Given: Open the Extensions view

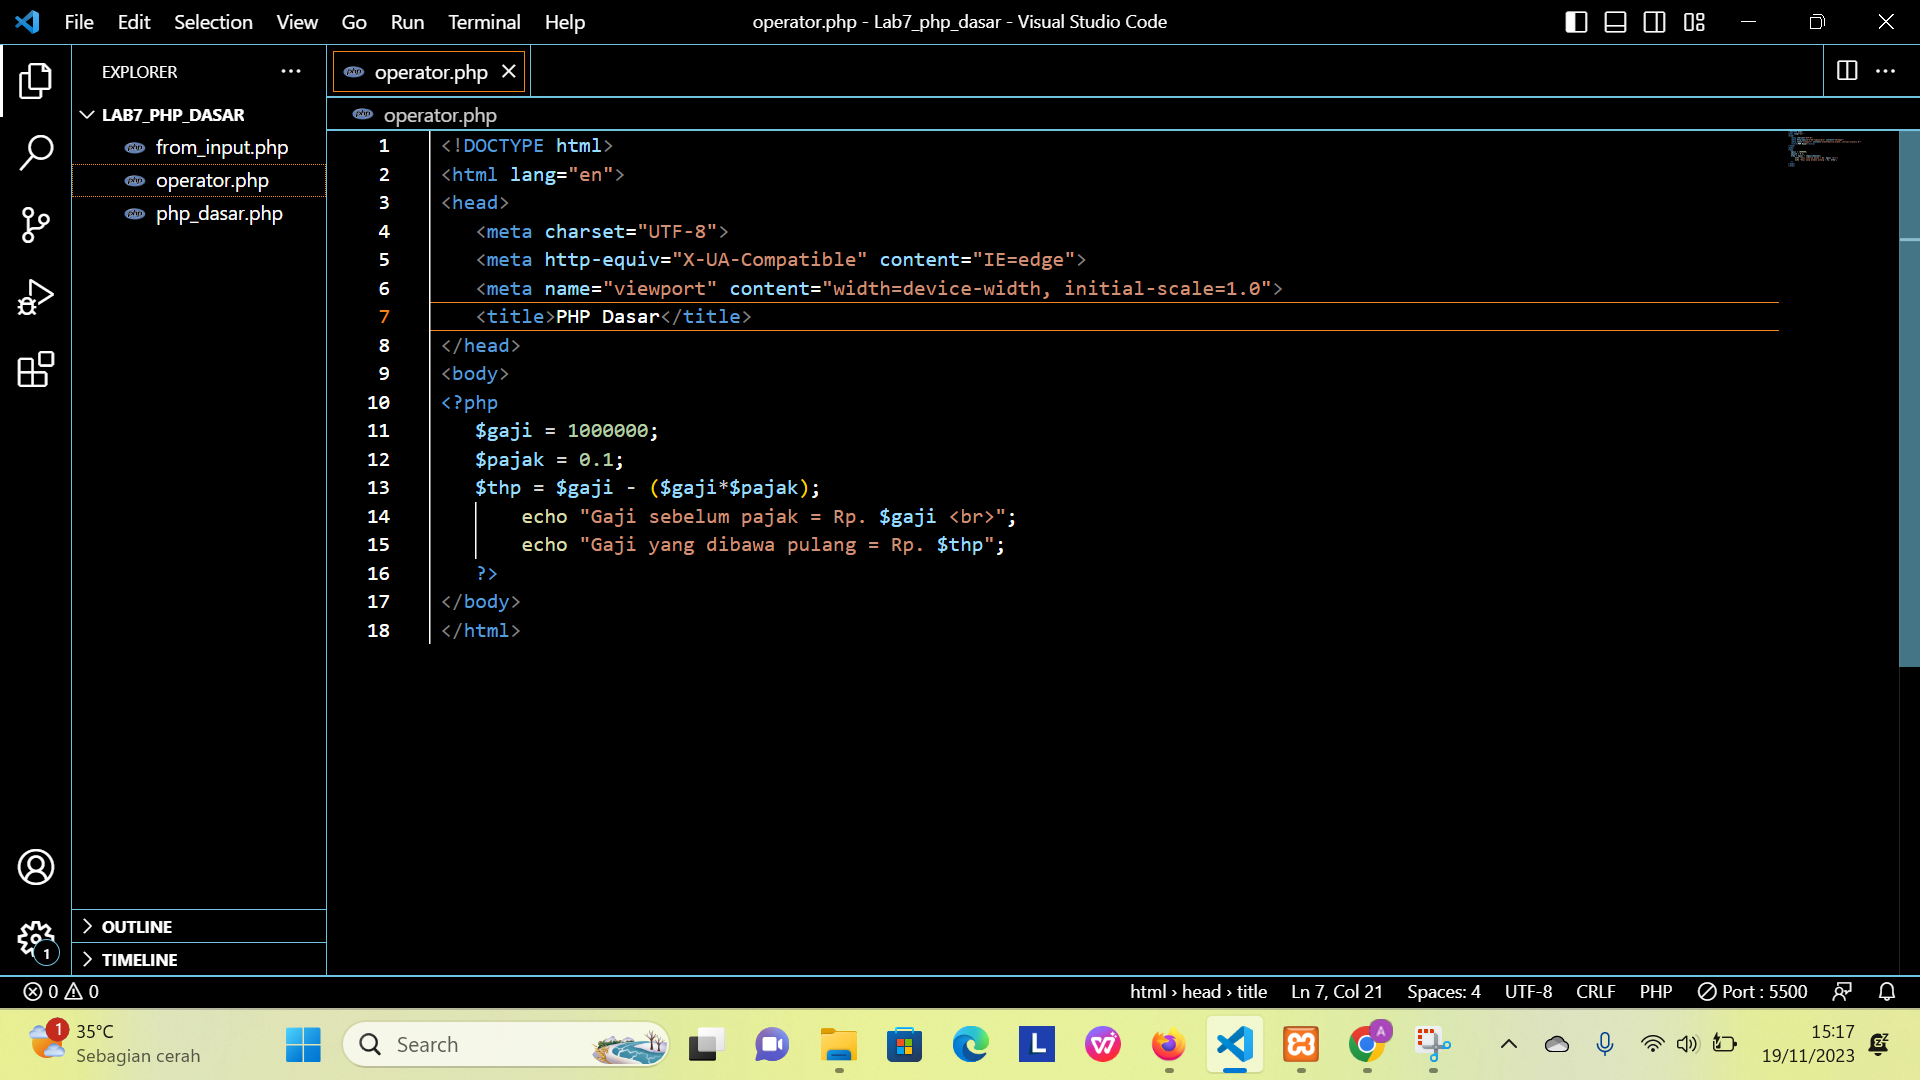Looking at the screenshot, I should [x=36, y=369].
